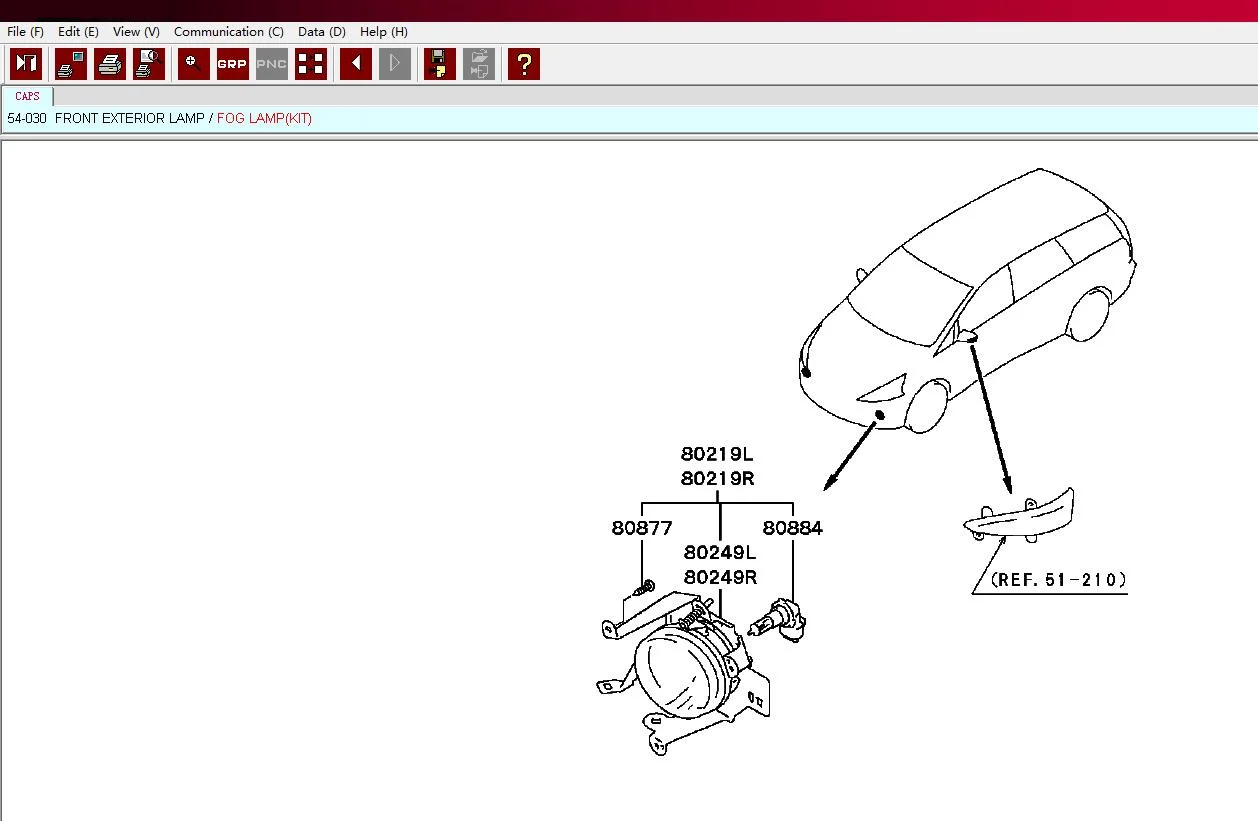This screenshot has width=1258, height=821.
Task: Click the (REF. 51-210) reference label
Action: [x=1058, y=580]
